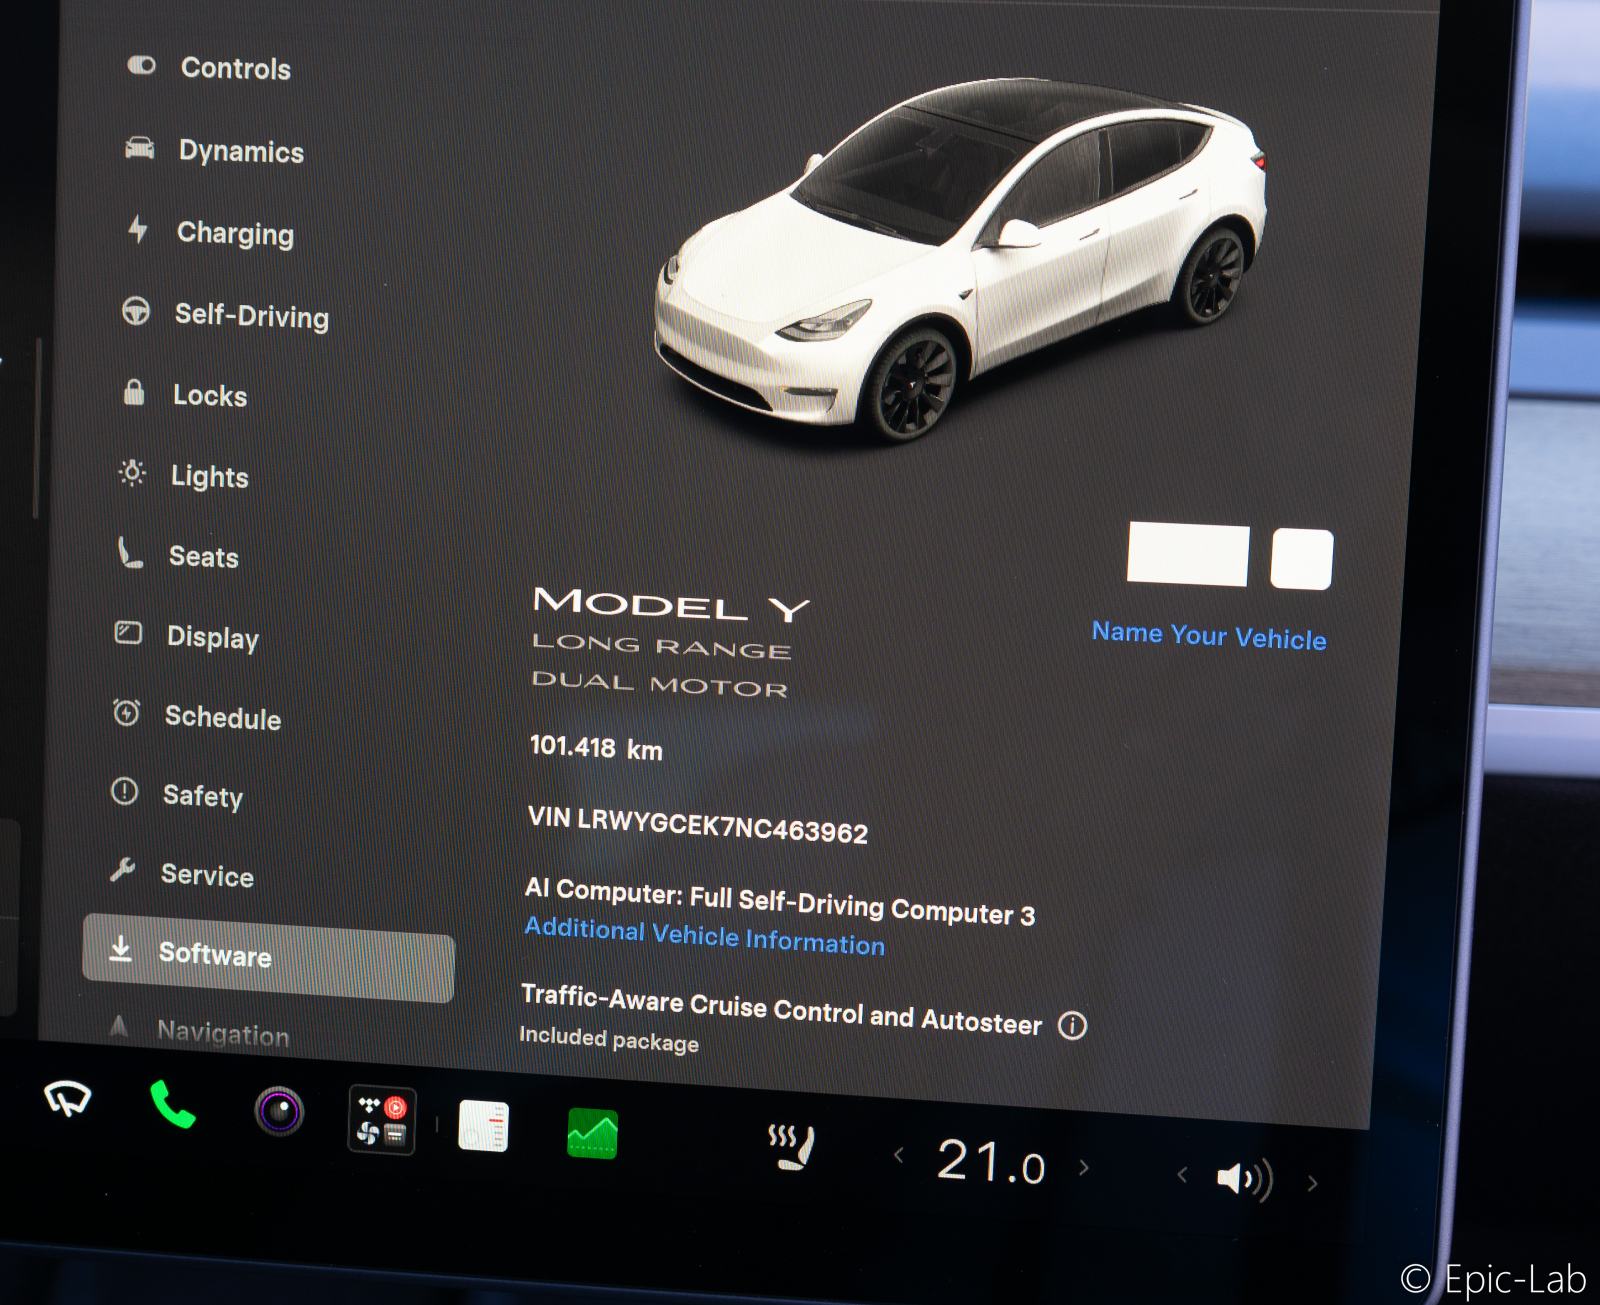Screen dimensions: 1600x1305
Task: Click the Dynamics car icon
Action: pyautogui.click(x=140, y=148)
